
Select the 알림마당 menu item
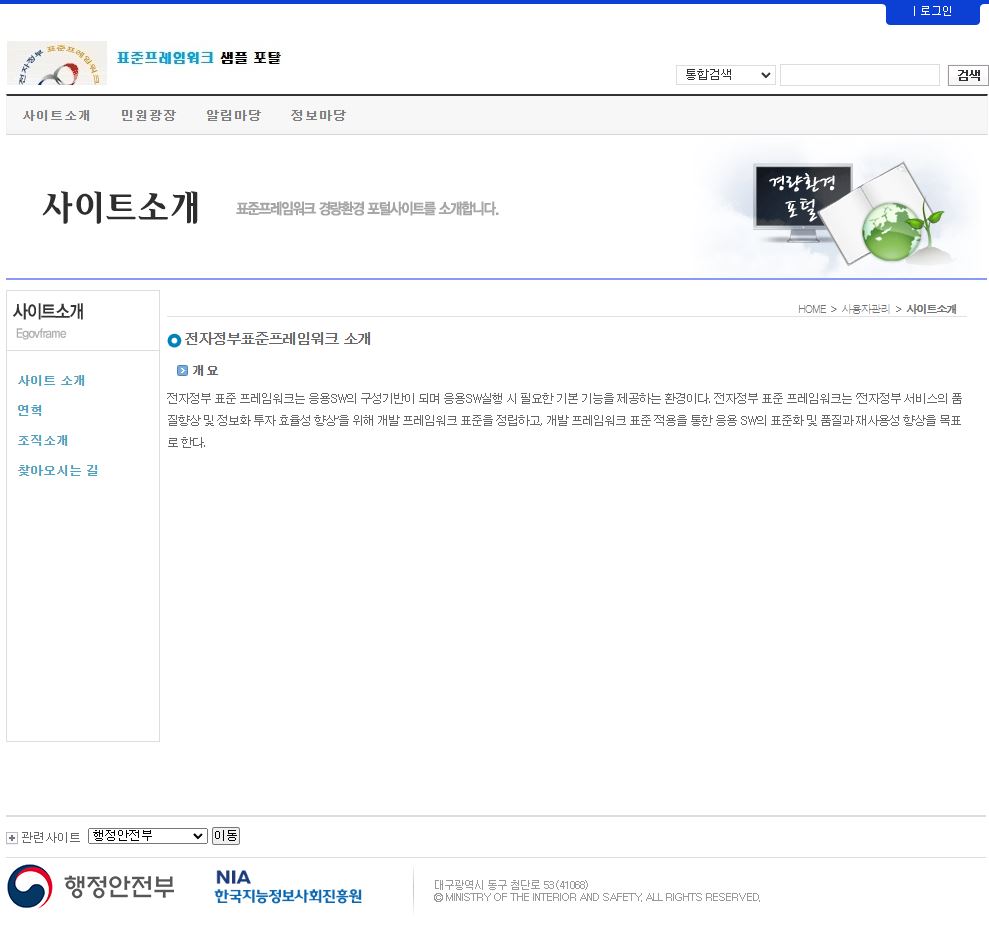click(x=233, y=116)
